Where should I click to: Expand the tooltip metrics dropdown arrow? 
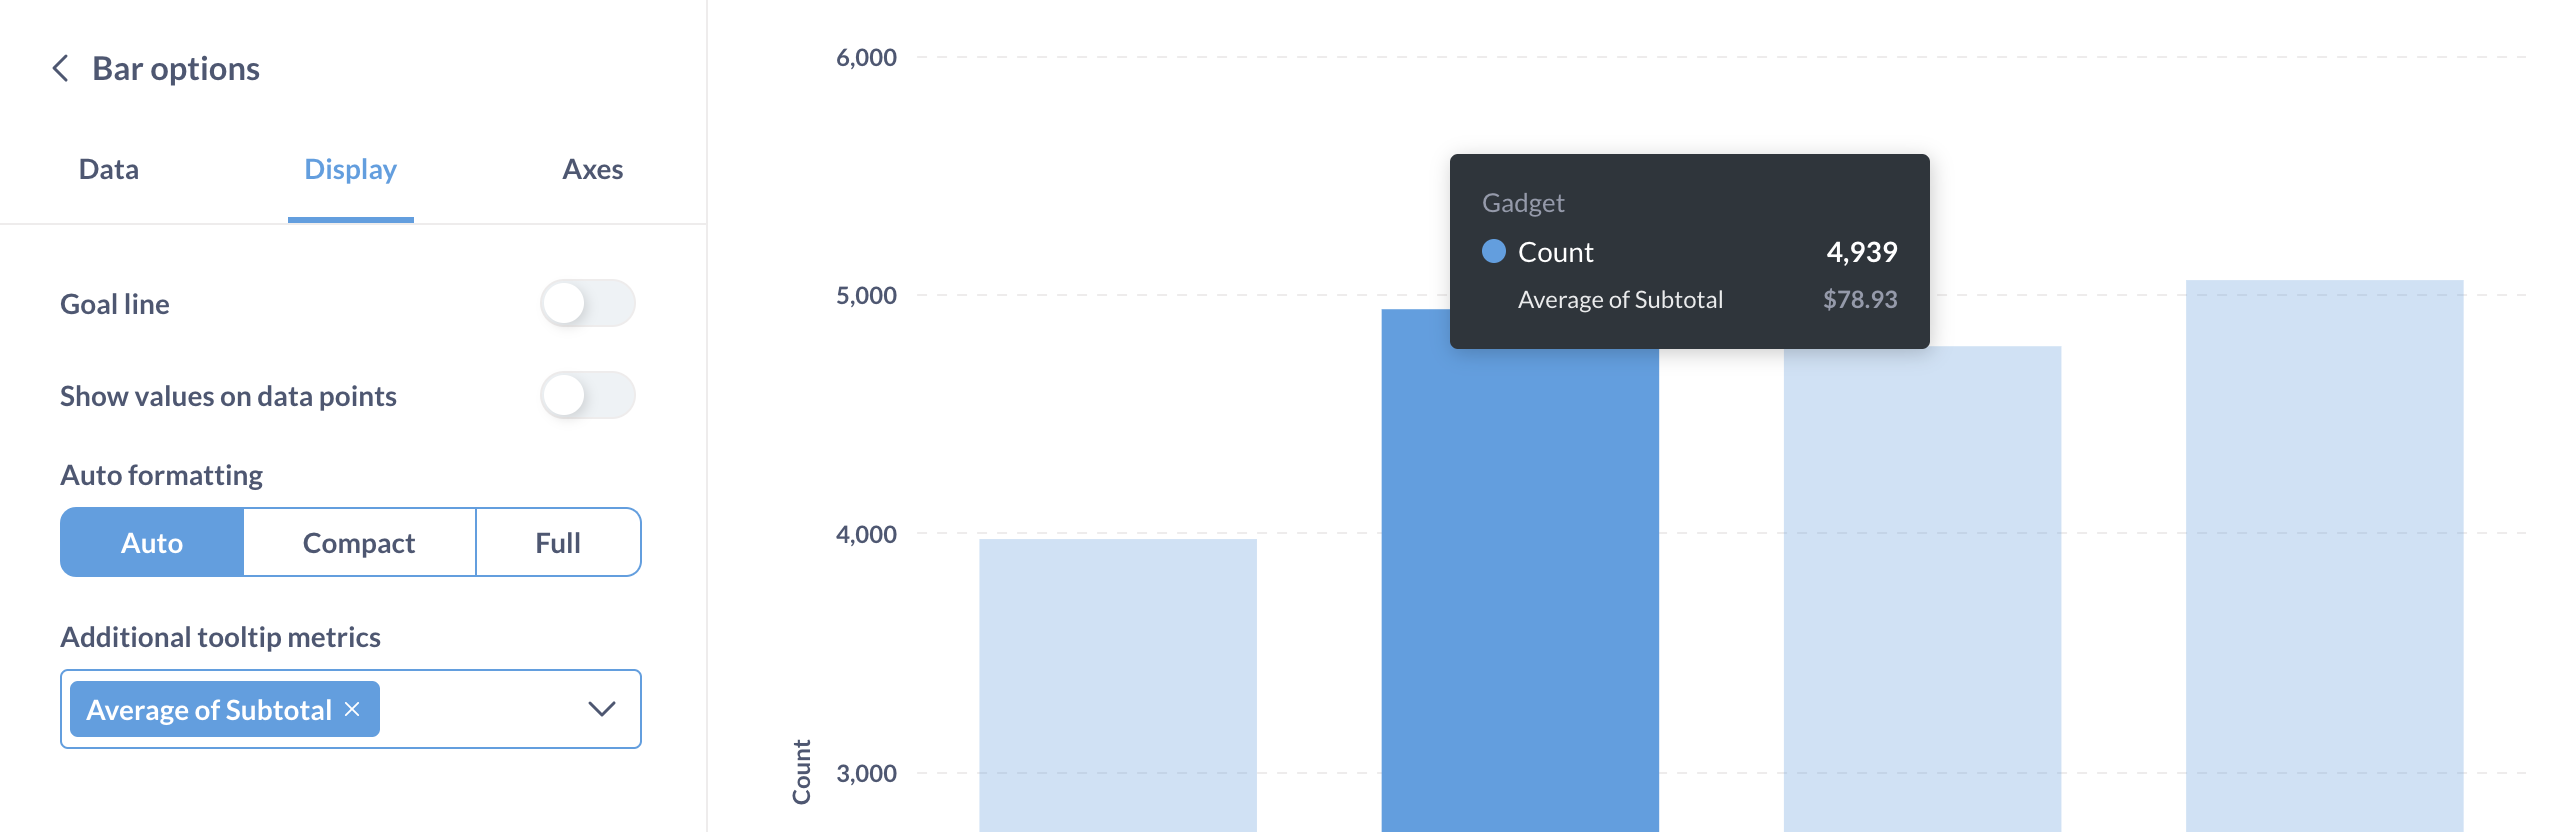click(x=601, y=709)
